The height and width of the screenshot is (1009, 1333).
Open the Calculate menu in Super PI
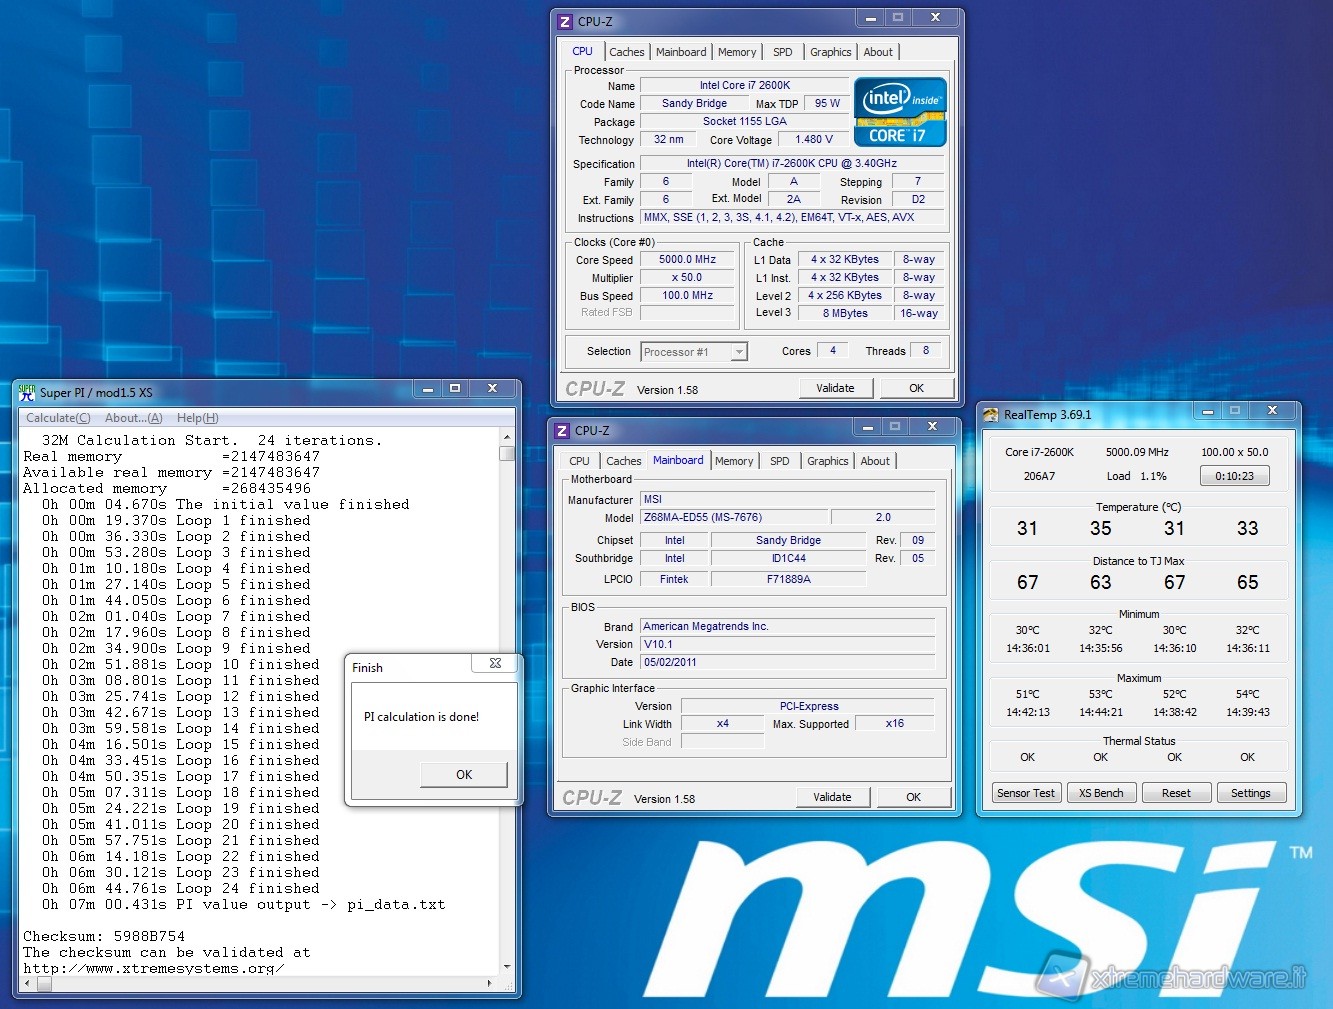click(x=58, y=418)
